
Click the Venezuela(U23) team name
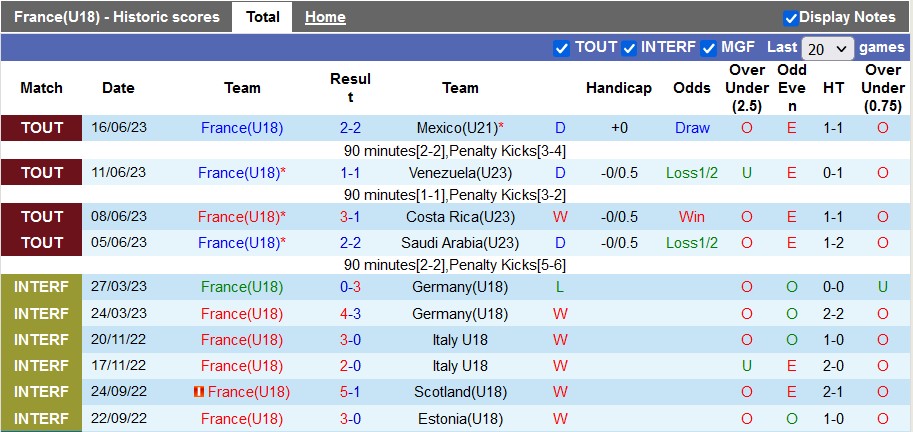[x=460, y=173]
